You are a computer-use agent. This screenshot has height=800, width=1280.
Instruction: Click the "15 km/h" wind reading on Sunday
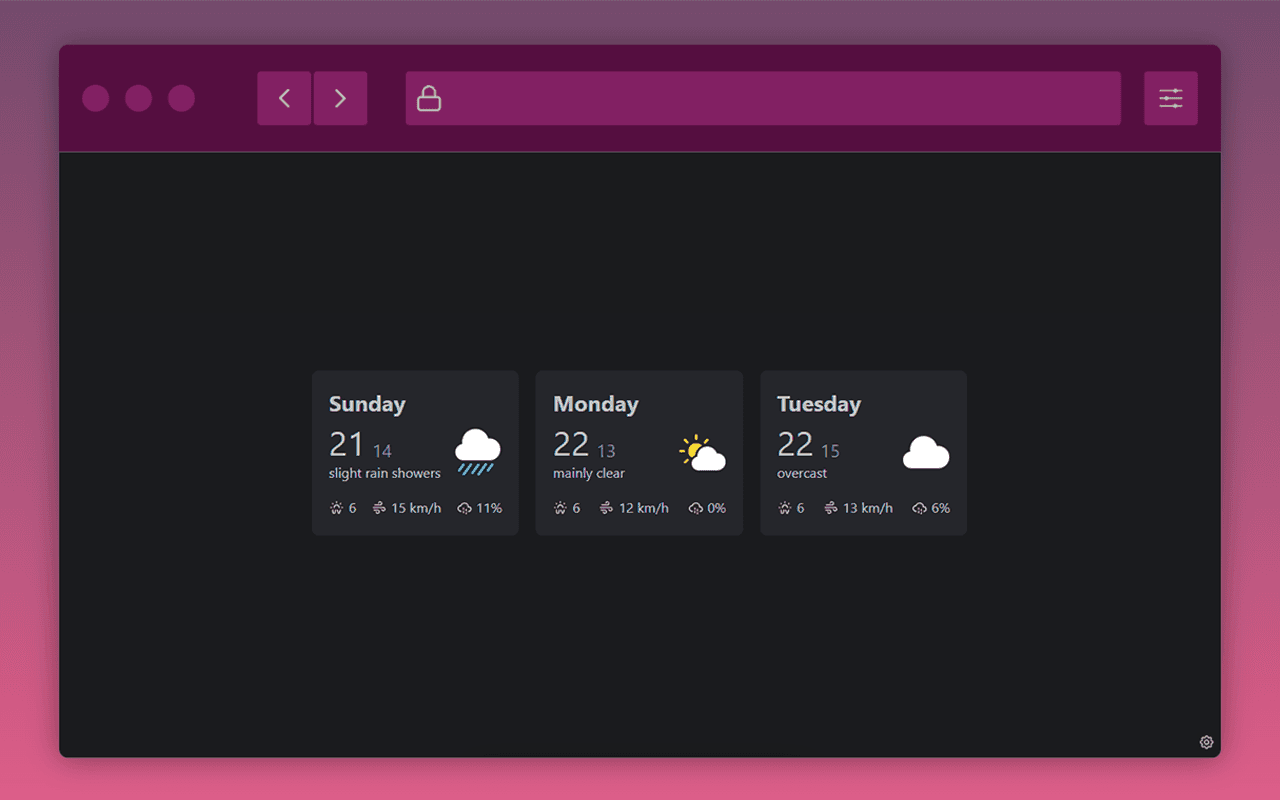[416, 508]
